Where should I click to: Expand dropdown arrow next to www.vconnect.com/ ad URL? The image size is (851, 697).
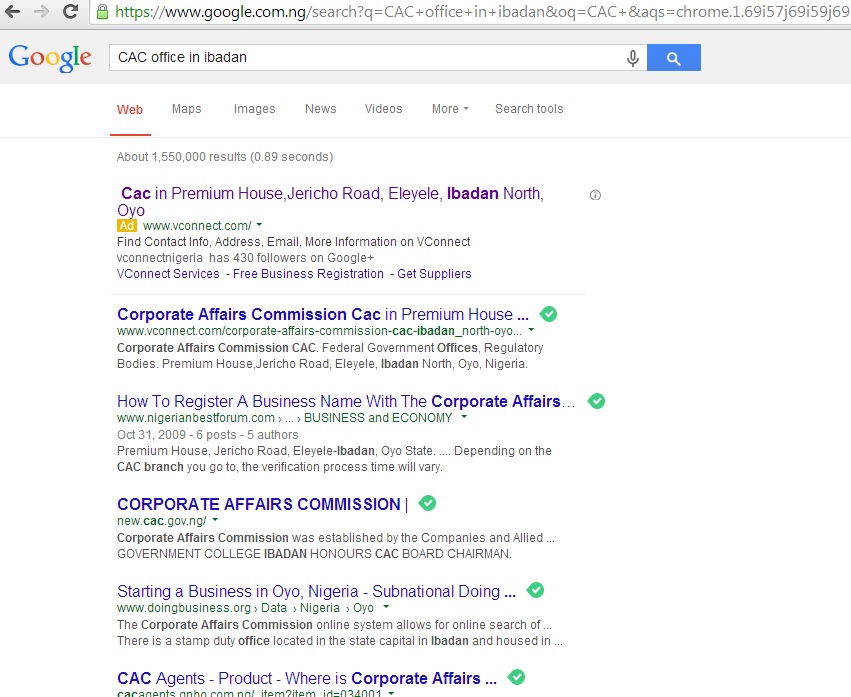(259, 224)
